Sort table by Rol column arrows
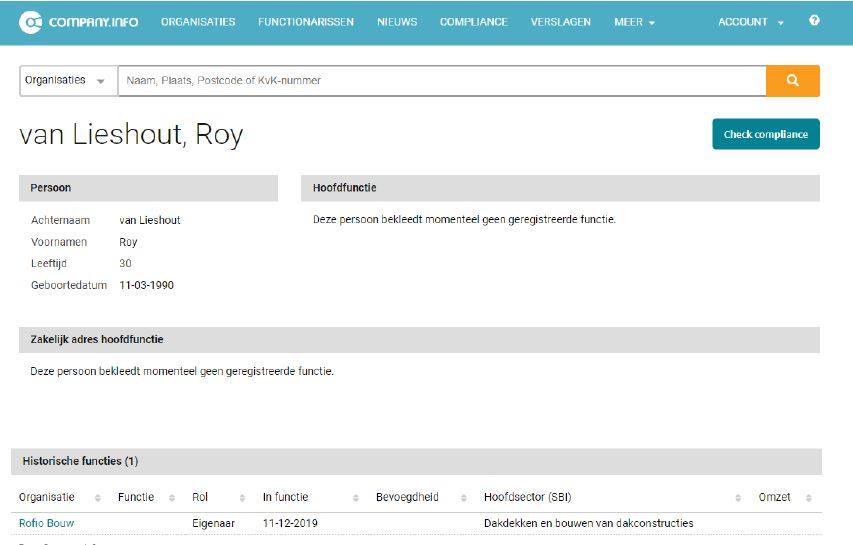 click(x=242, y=498)
